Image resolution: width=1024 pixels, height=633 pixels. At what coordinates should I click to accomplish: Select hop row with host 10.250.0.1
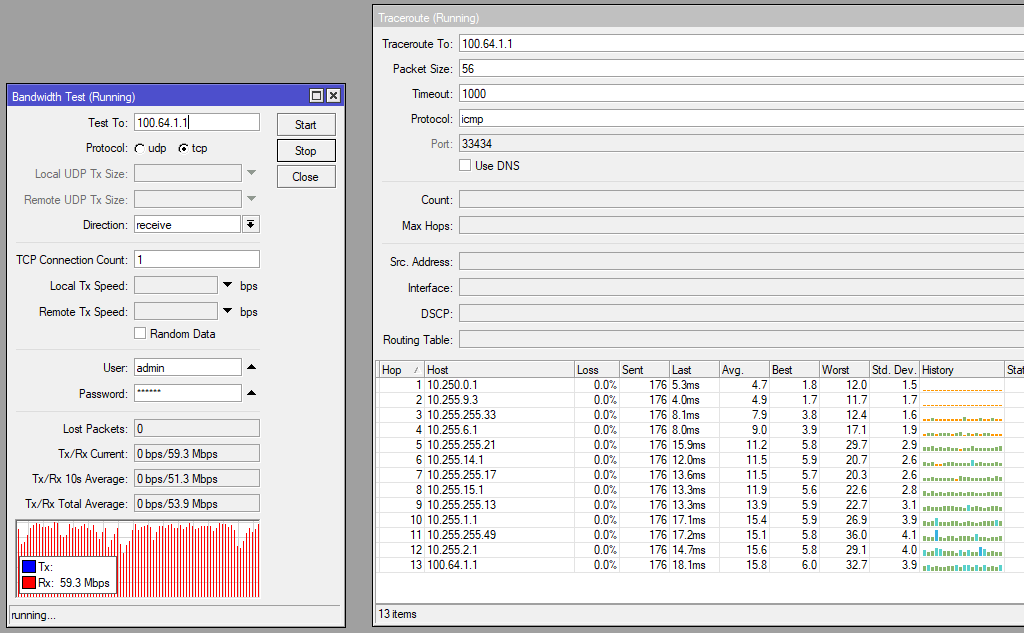(700, 385)
